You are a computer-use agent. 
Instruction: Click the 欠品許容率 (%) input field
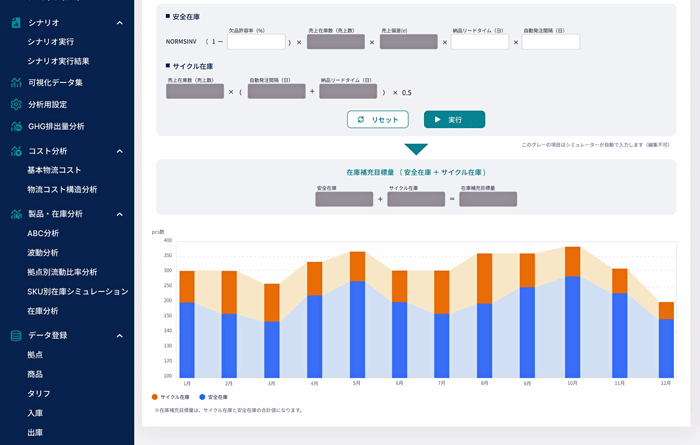pos(256,42)
